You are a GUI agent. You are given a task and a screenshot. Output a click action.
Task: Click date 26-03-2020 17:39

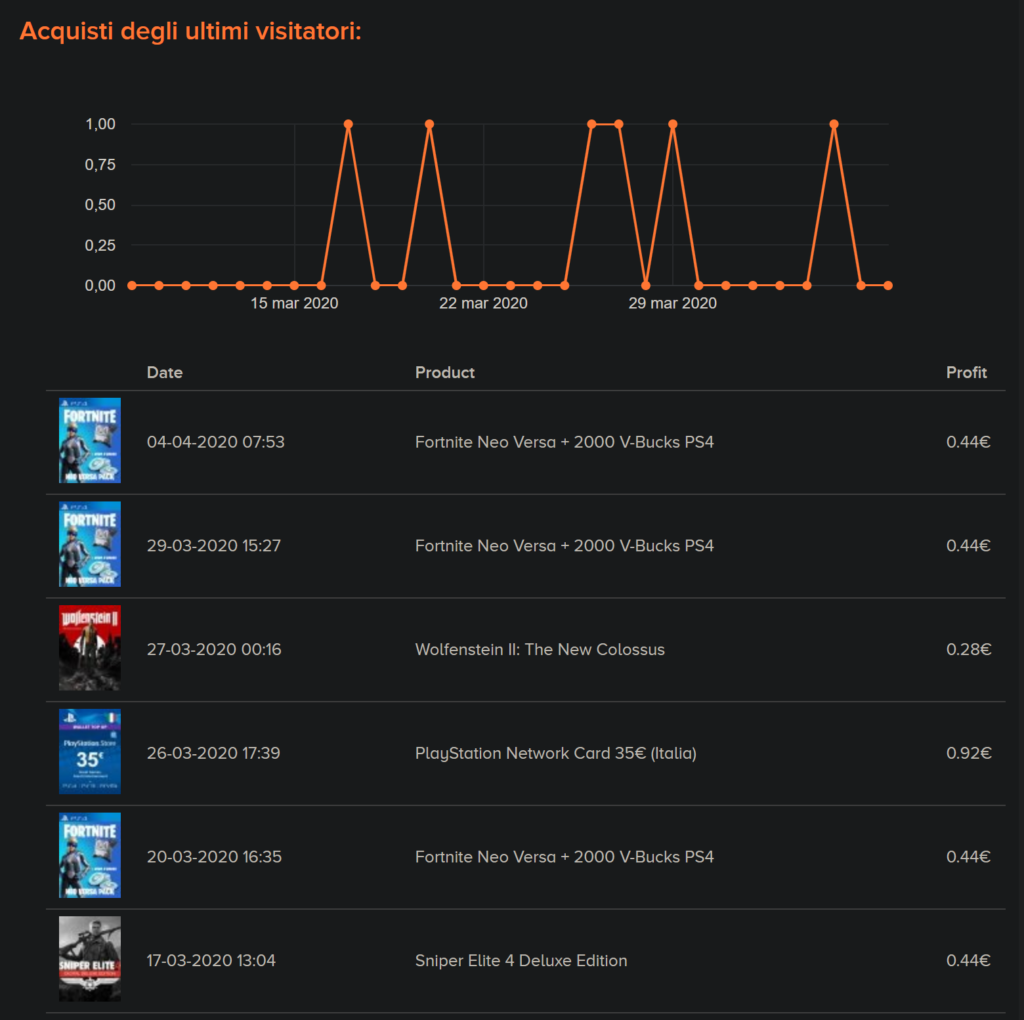pos(213,754)
